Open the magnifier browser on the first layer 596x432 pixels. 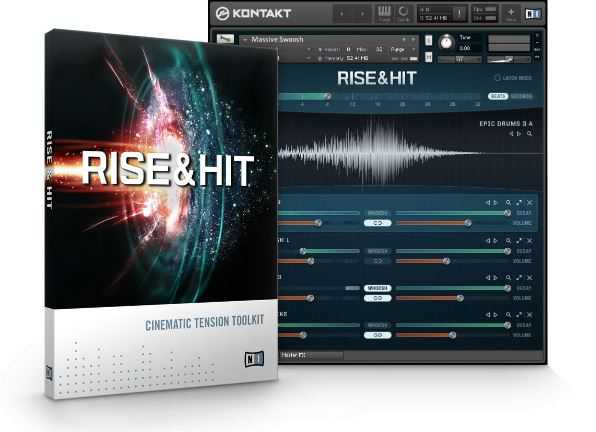pyautogui.click(x=508, y=203)
